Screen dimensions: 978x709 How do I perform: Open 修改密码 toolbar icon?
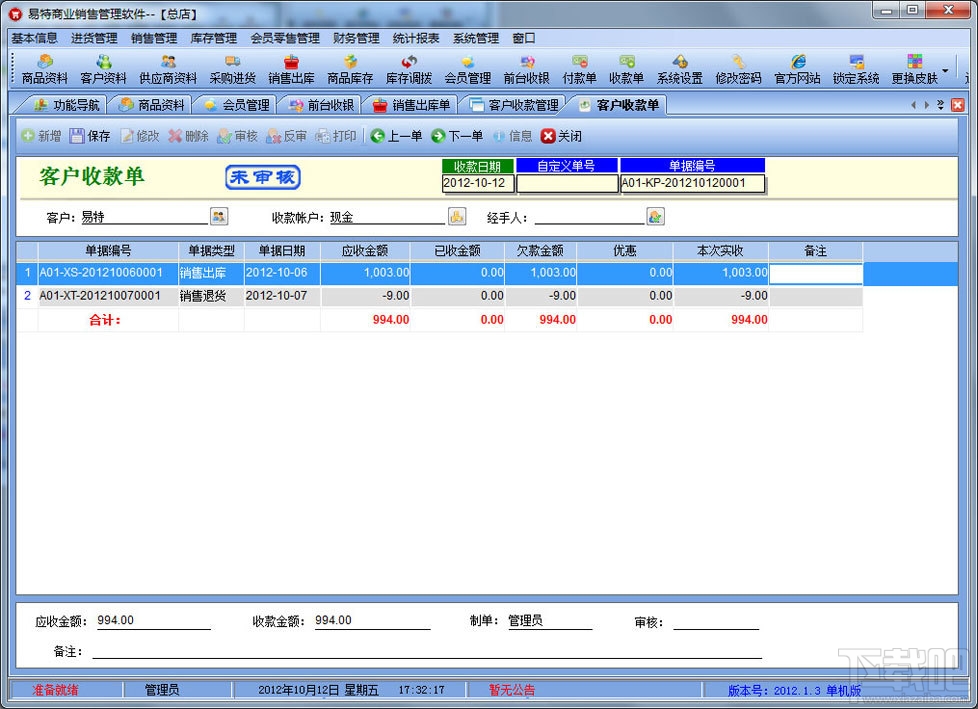coord(738,69)
